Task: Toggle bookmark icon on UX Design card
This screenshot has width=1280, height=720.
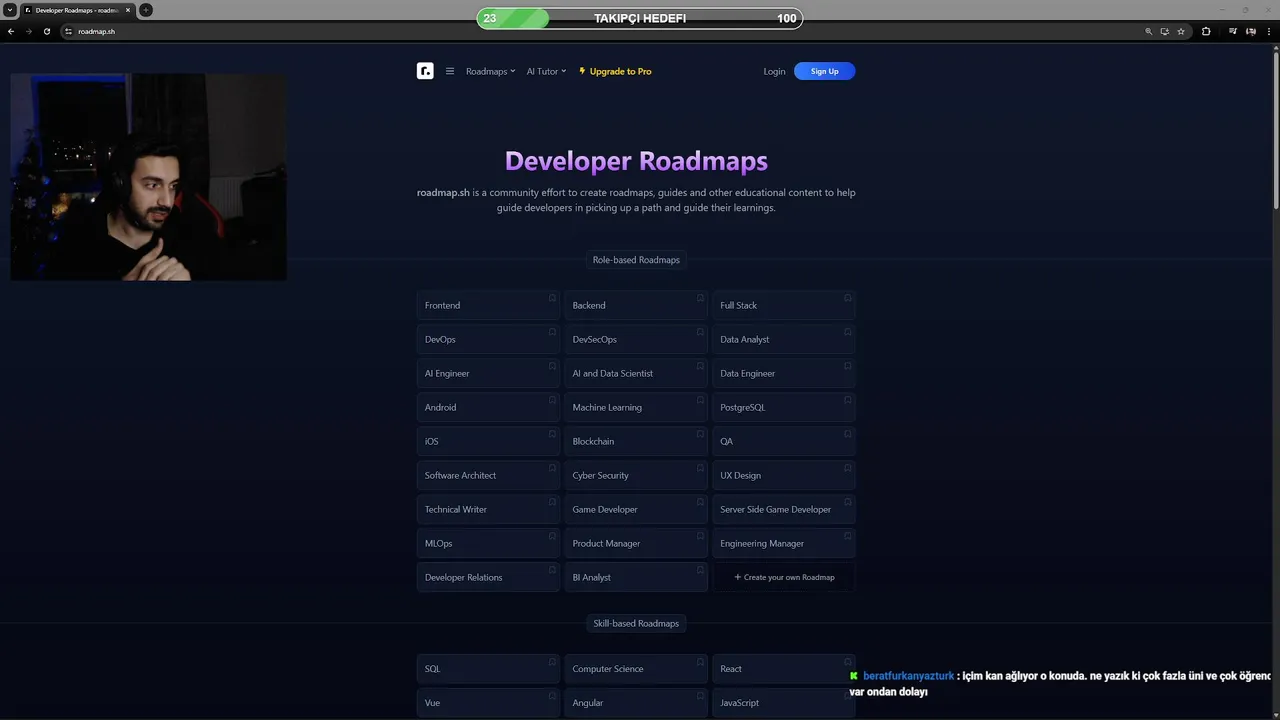Action: click(x=848, y=468)
